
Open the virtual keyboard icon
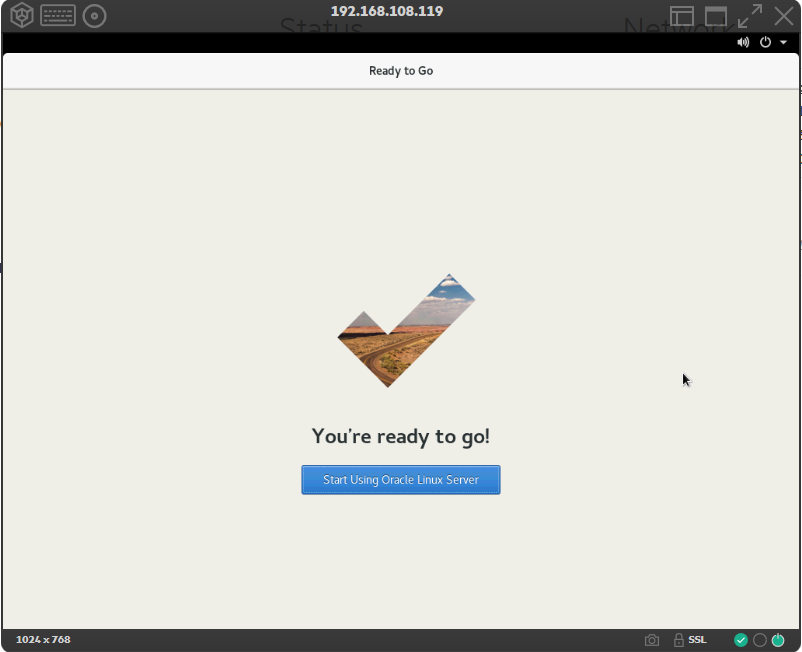(58, 15)
